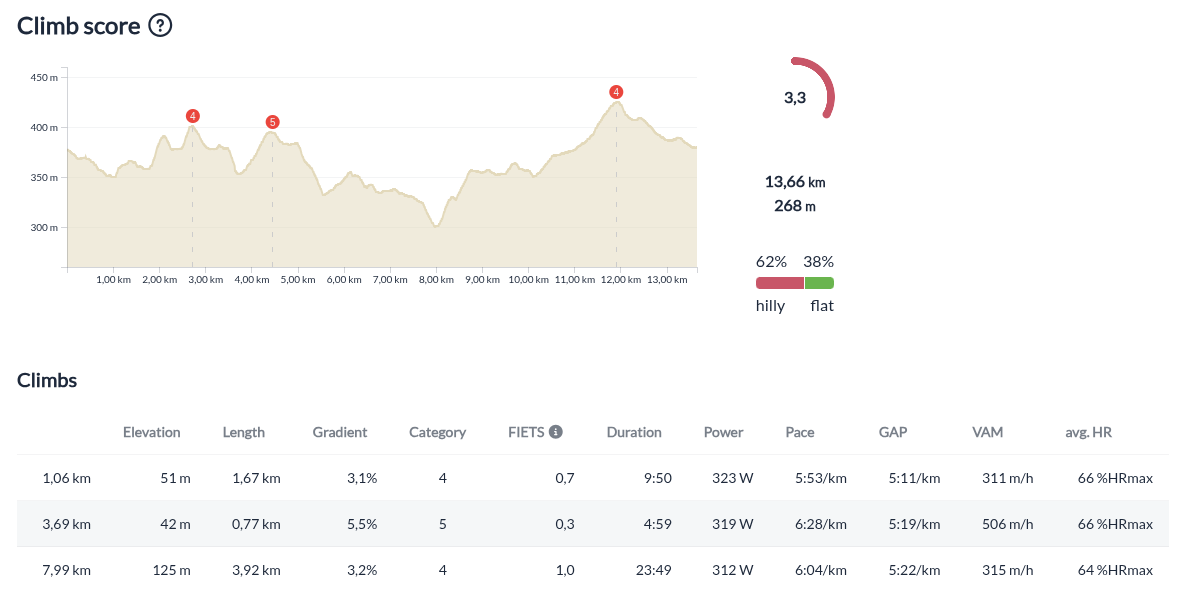Image resolution: width=1183 pixels, height=602 pixels.
Task: Select the category 5 climb marker
Action: 272,122
